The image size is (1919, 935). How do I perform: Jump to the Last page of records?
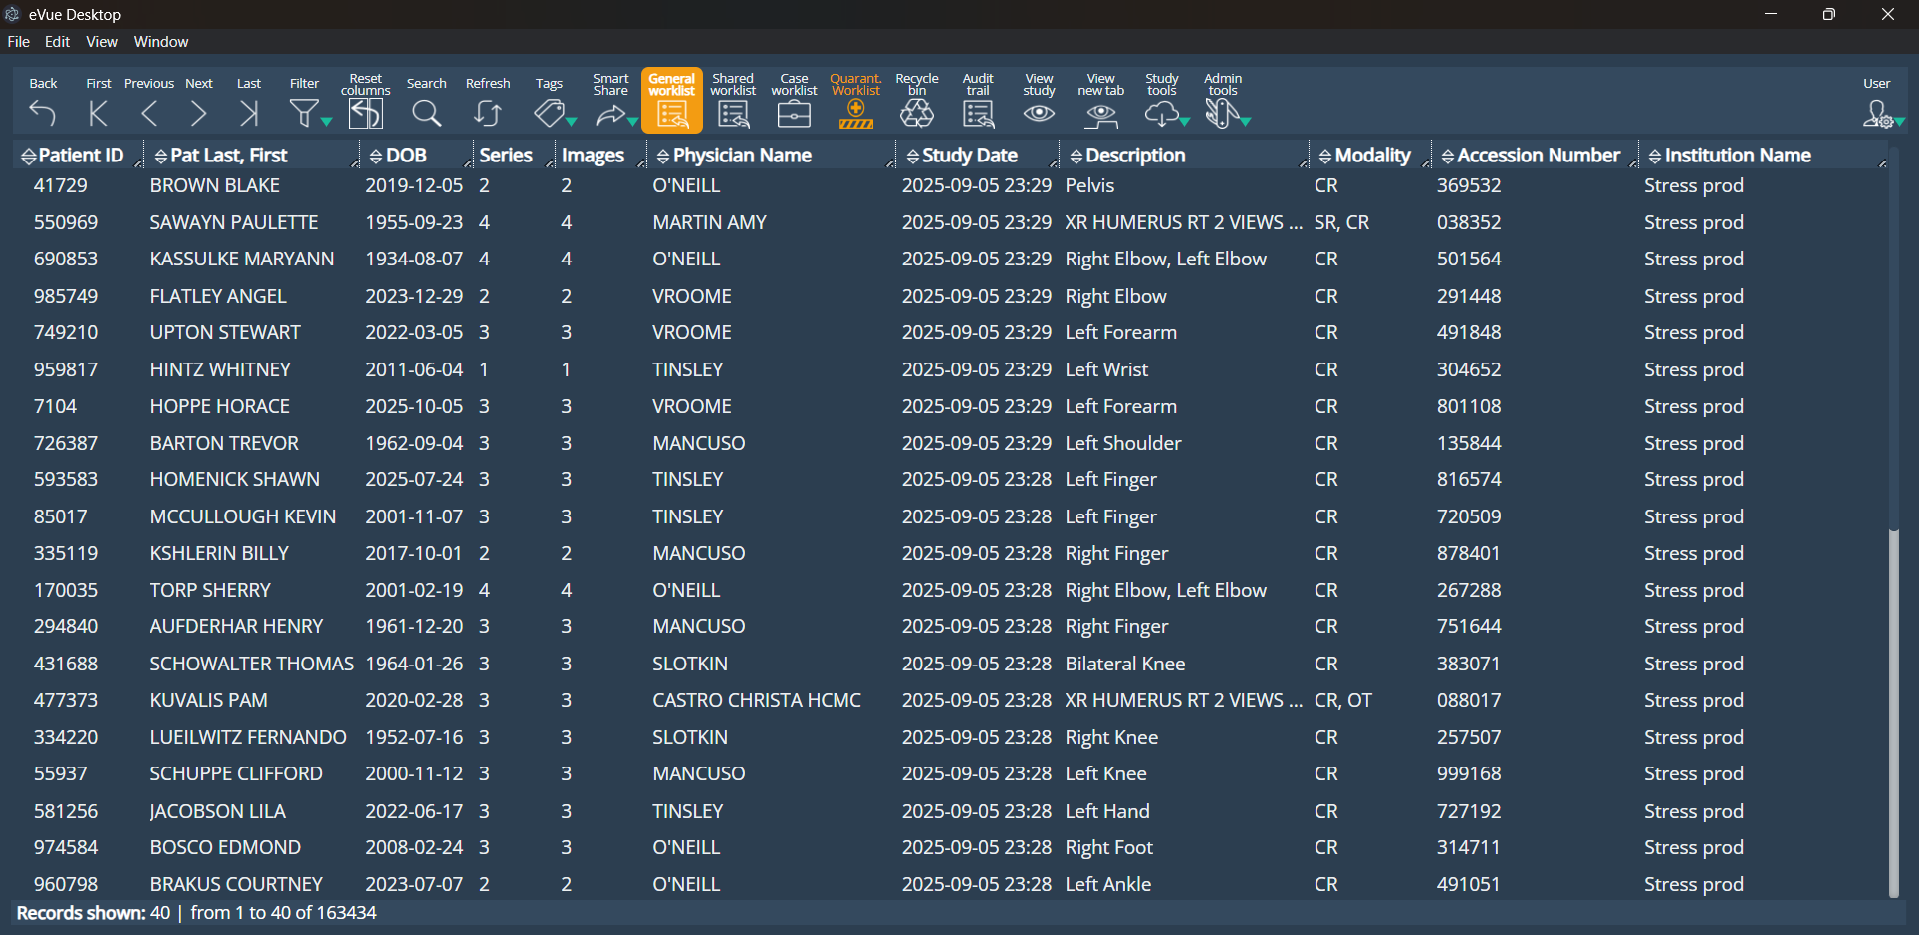(249, 113)
